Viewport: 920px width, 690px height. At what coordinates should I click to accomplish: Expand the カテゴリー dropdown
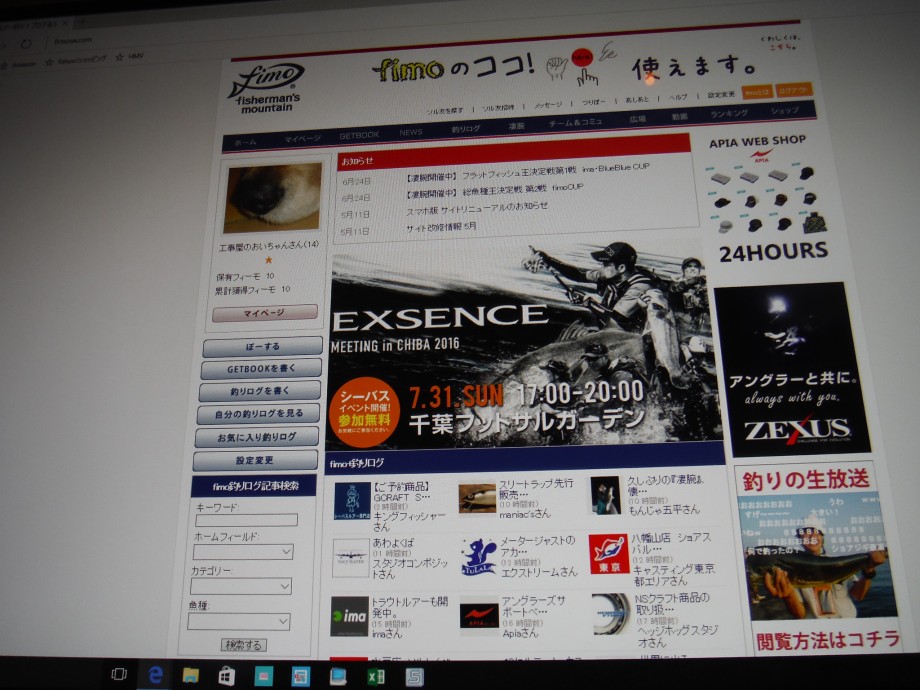pyautogui.click(x=241, y=586)
